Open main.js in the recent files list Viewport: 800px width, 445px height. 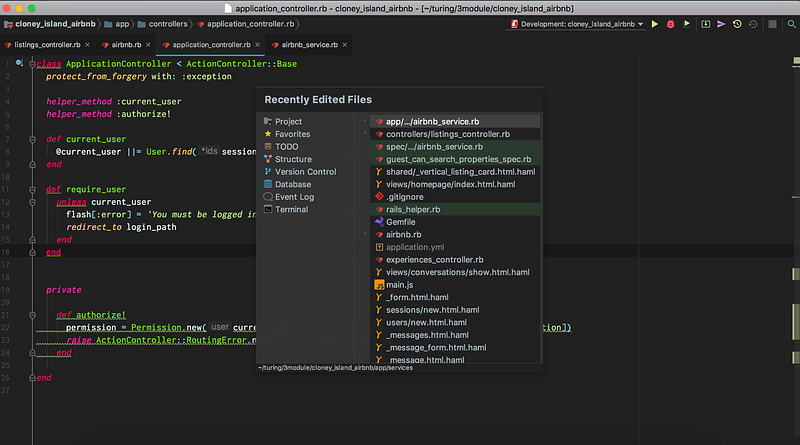tap(400, 285)
